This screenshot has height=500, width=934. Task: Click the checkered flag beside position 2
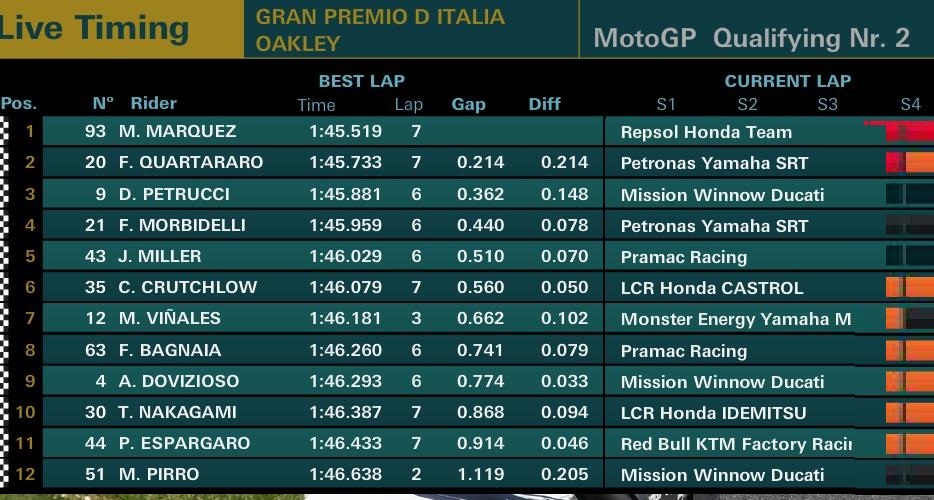coord(4,162)
